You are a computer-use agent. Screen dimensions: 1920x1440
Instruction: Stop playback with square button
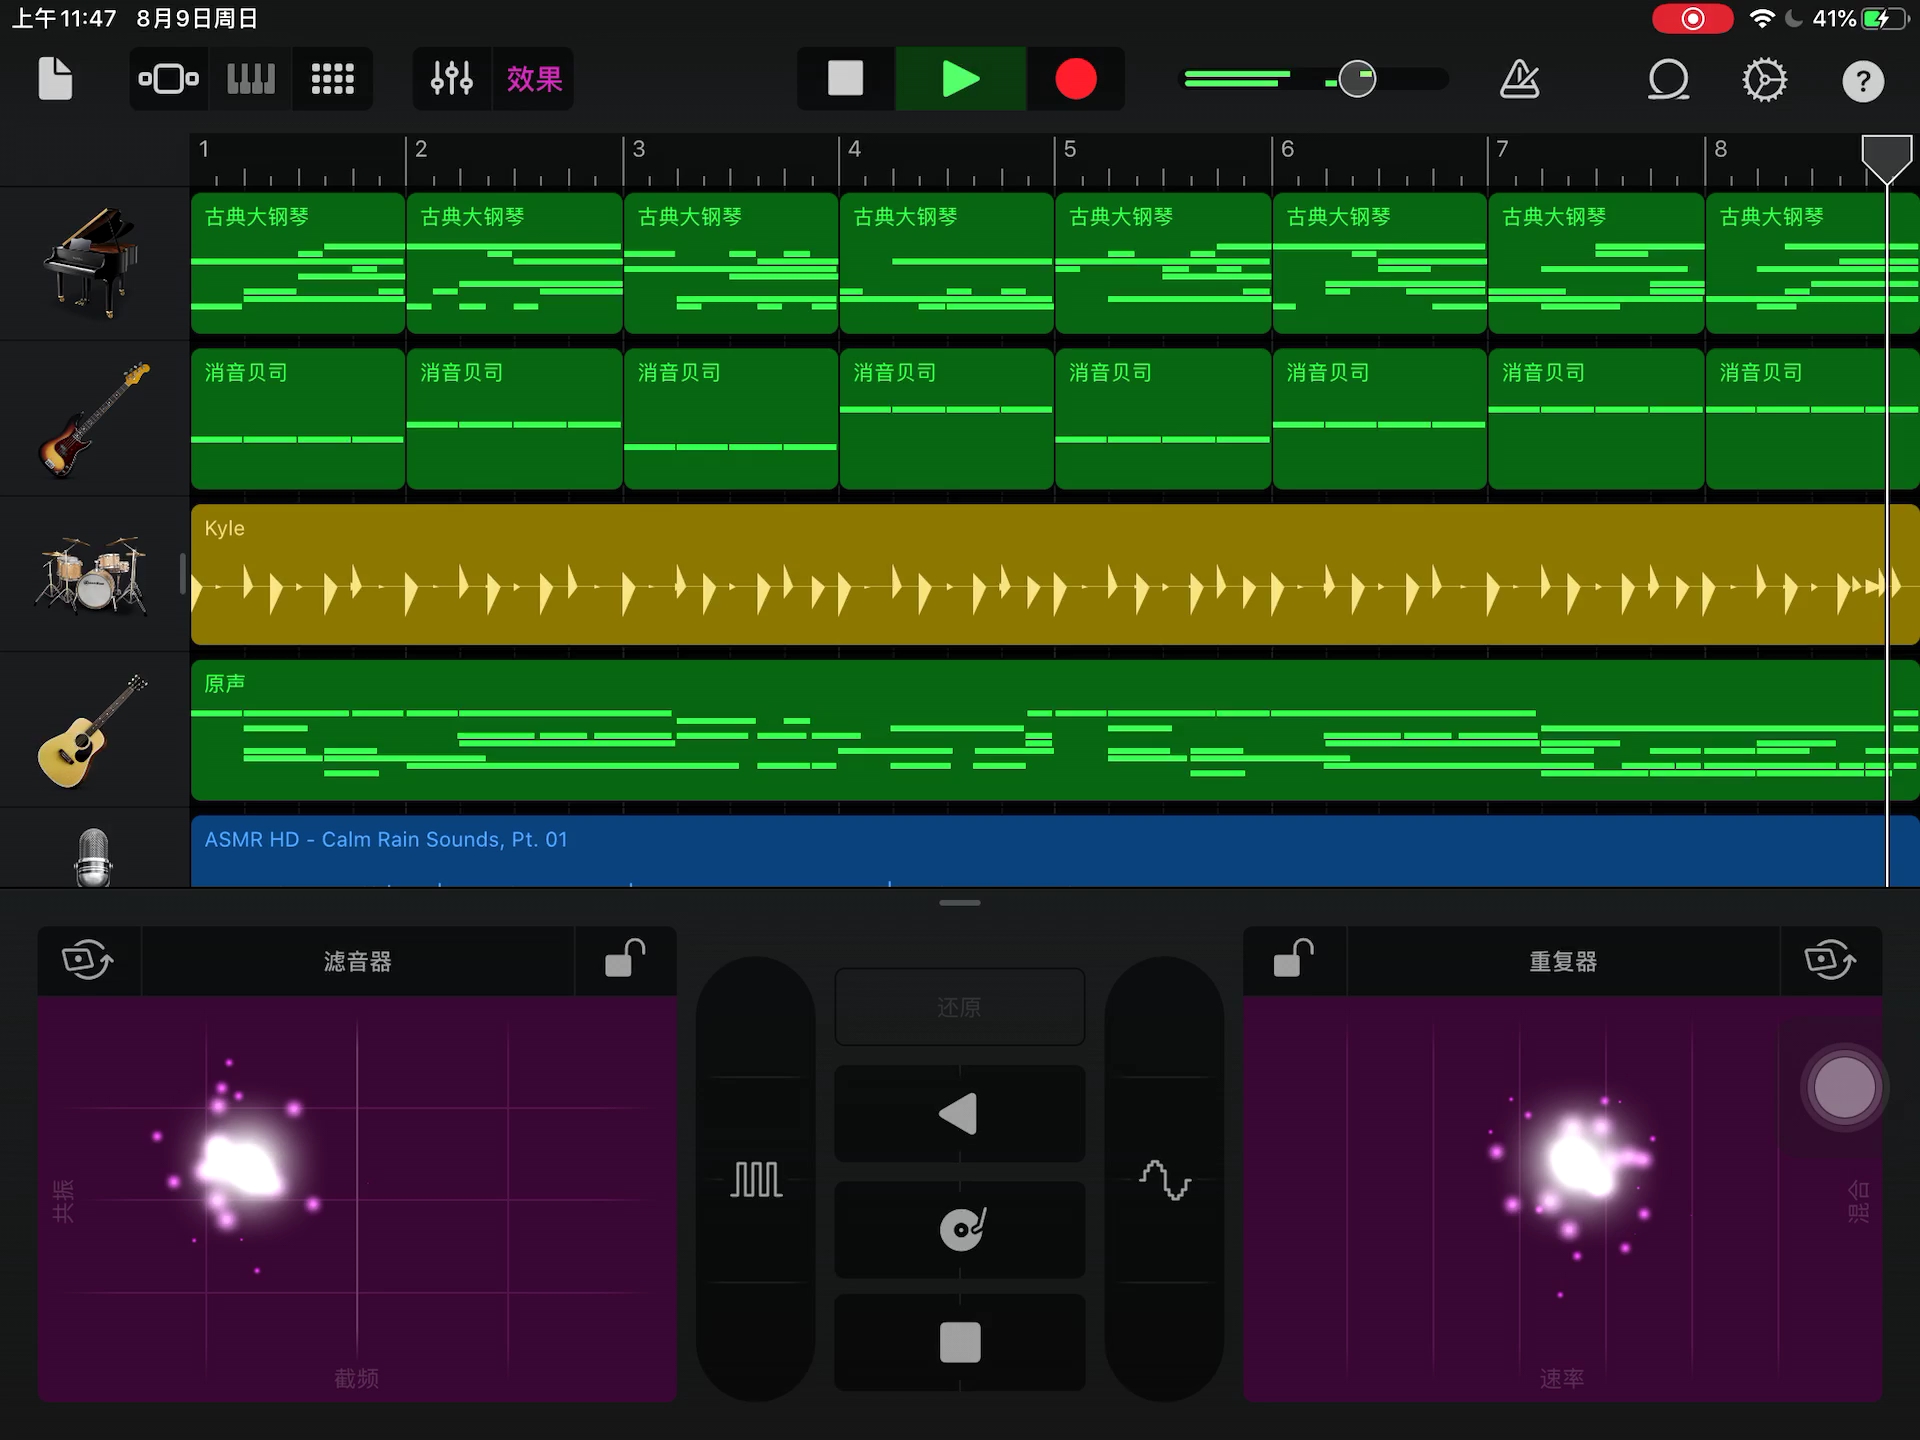click(x=845, y=79)
